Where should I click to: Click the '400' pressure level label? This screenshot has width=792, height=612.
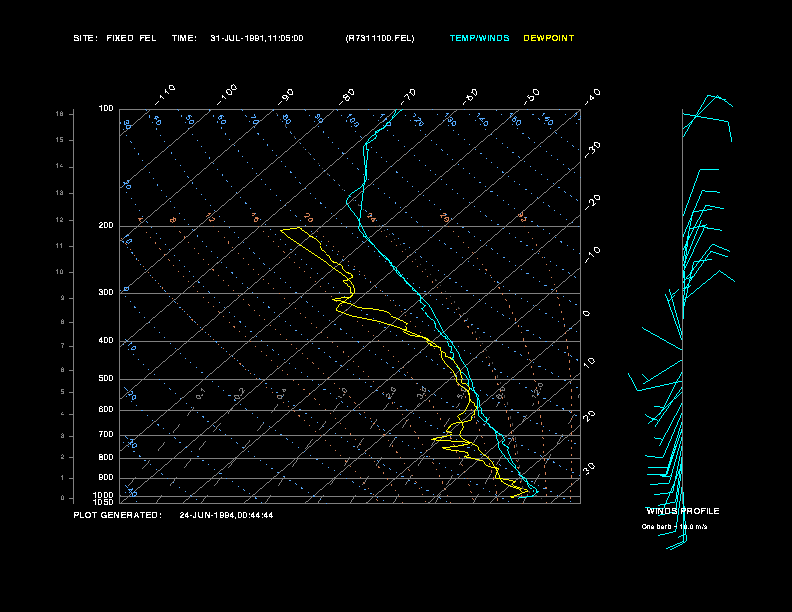106,340
